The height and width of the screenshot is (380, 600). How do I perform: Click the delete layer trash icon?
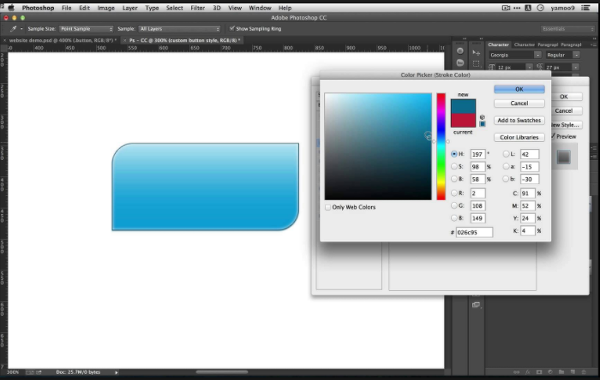pyautogui.click(x=584, y=372)
